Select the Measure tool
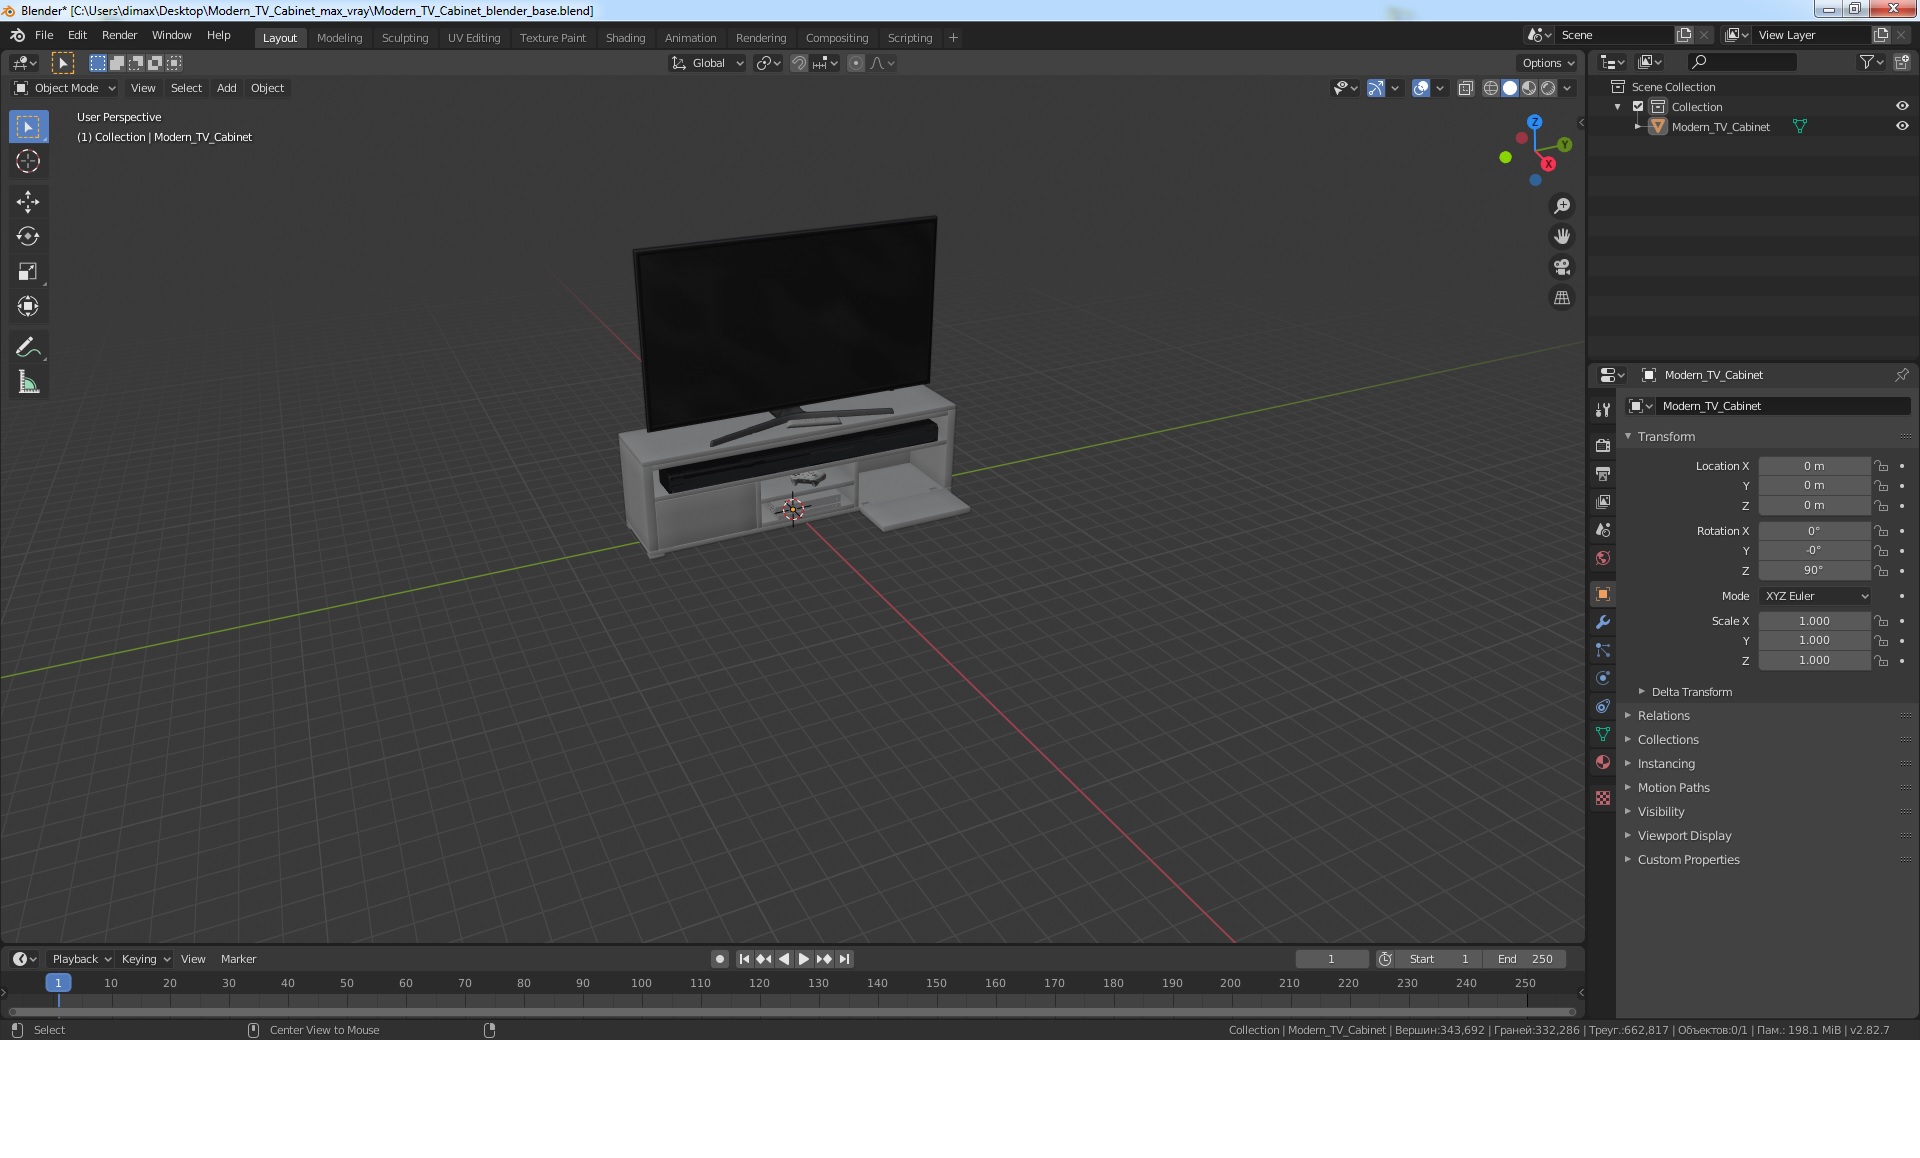Image resolution: width=1920 pixels, height=1158 pixels. pos(28,382)
